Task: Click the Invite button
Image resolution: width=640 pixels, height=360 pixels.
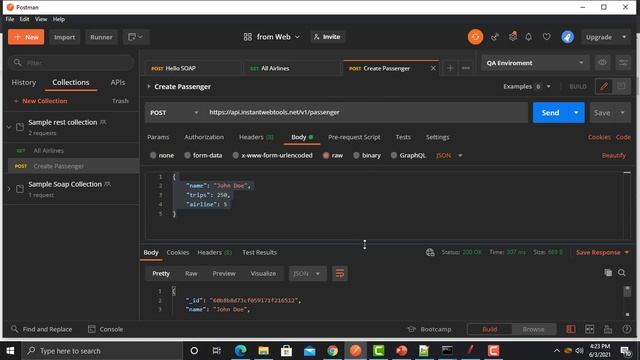Action: click(327, 37)
